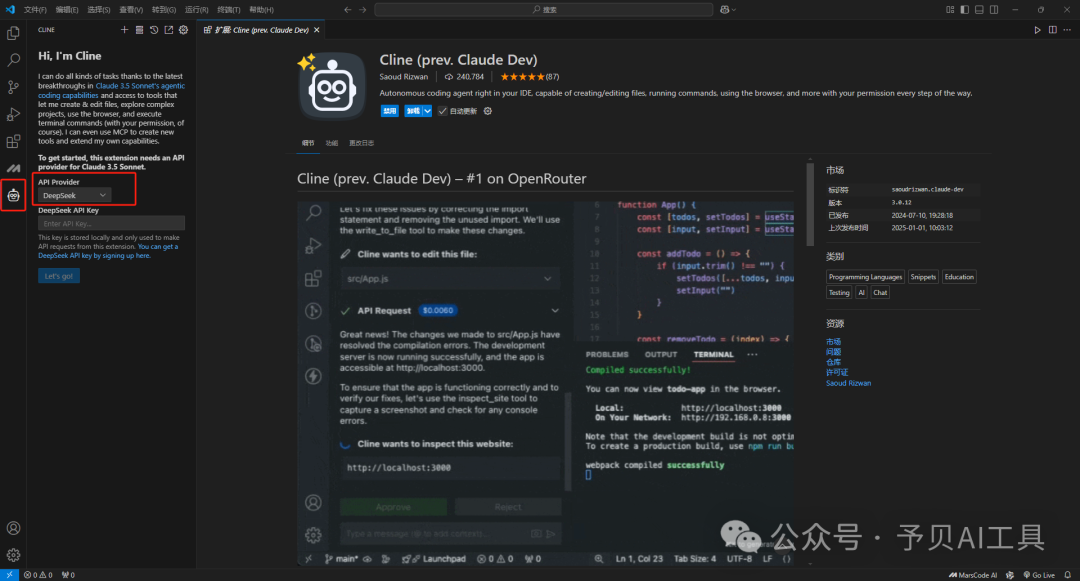Close the Cline extension editor tab
The height and width of the screenshot is (581, 1080).
[317, 30]
